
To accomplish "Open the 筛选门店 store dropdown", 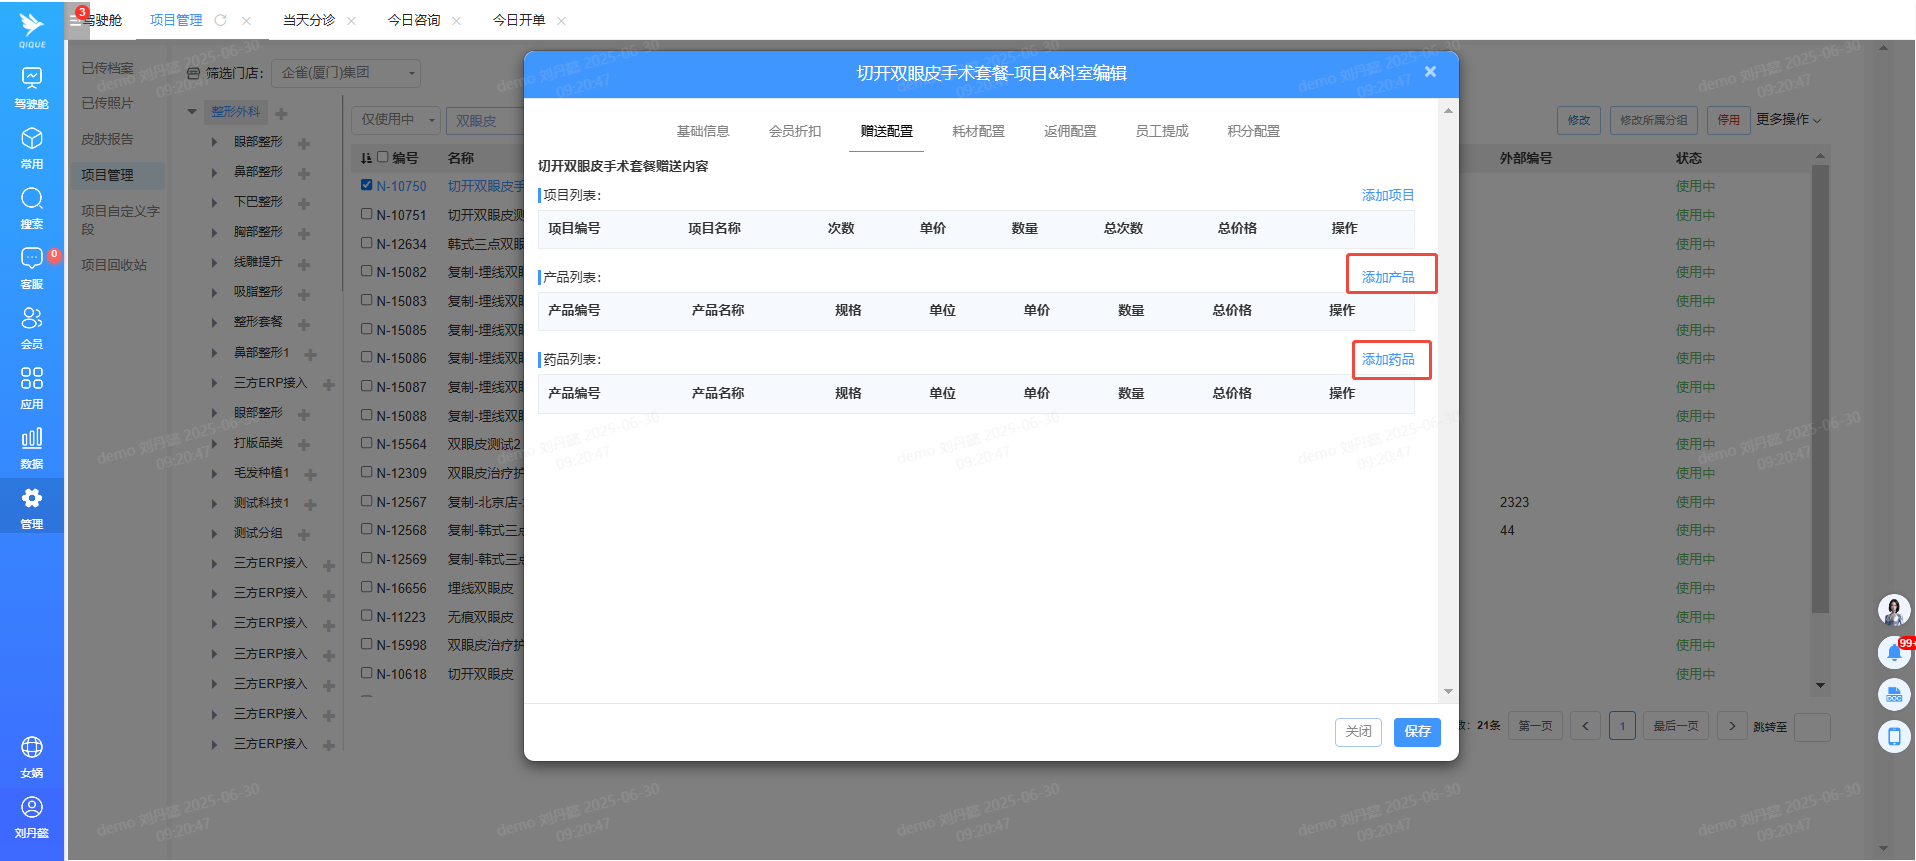I will pos(347,73).
